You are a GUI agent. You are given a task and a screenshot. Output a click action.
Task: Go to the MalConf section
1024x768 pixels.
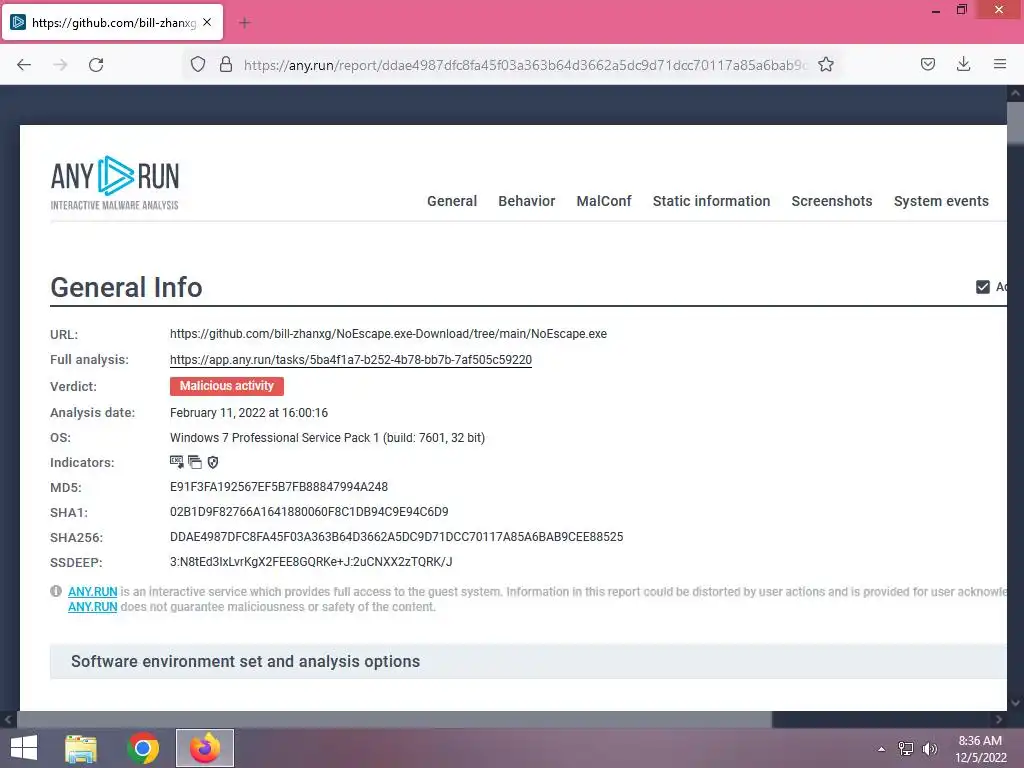(604, 201)
